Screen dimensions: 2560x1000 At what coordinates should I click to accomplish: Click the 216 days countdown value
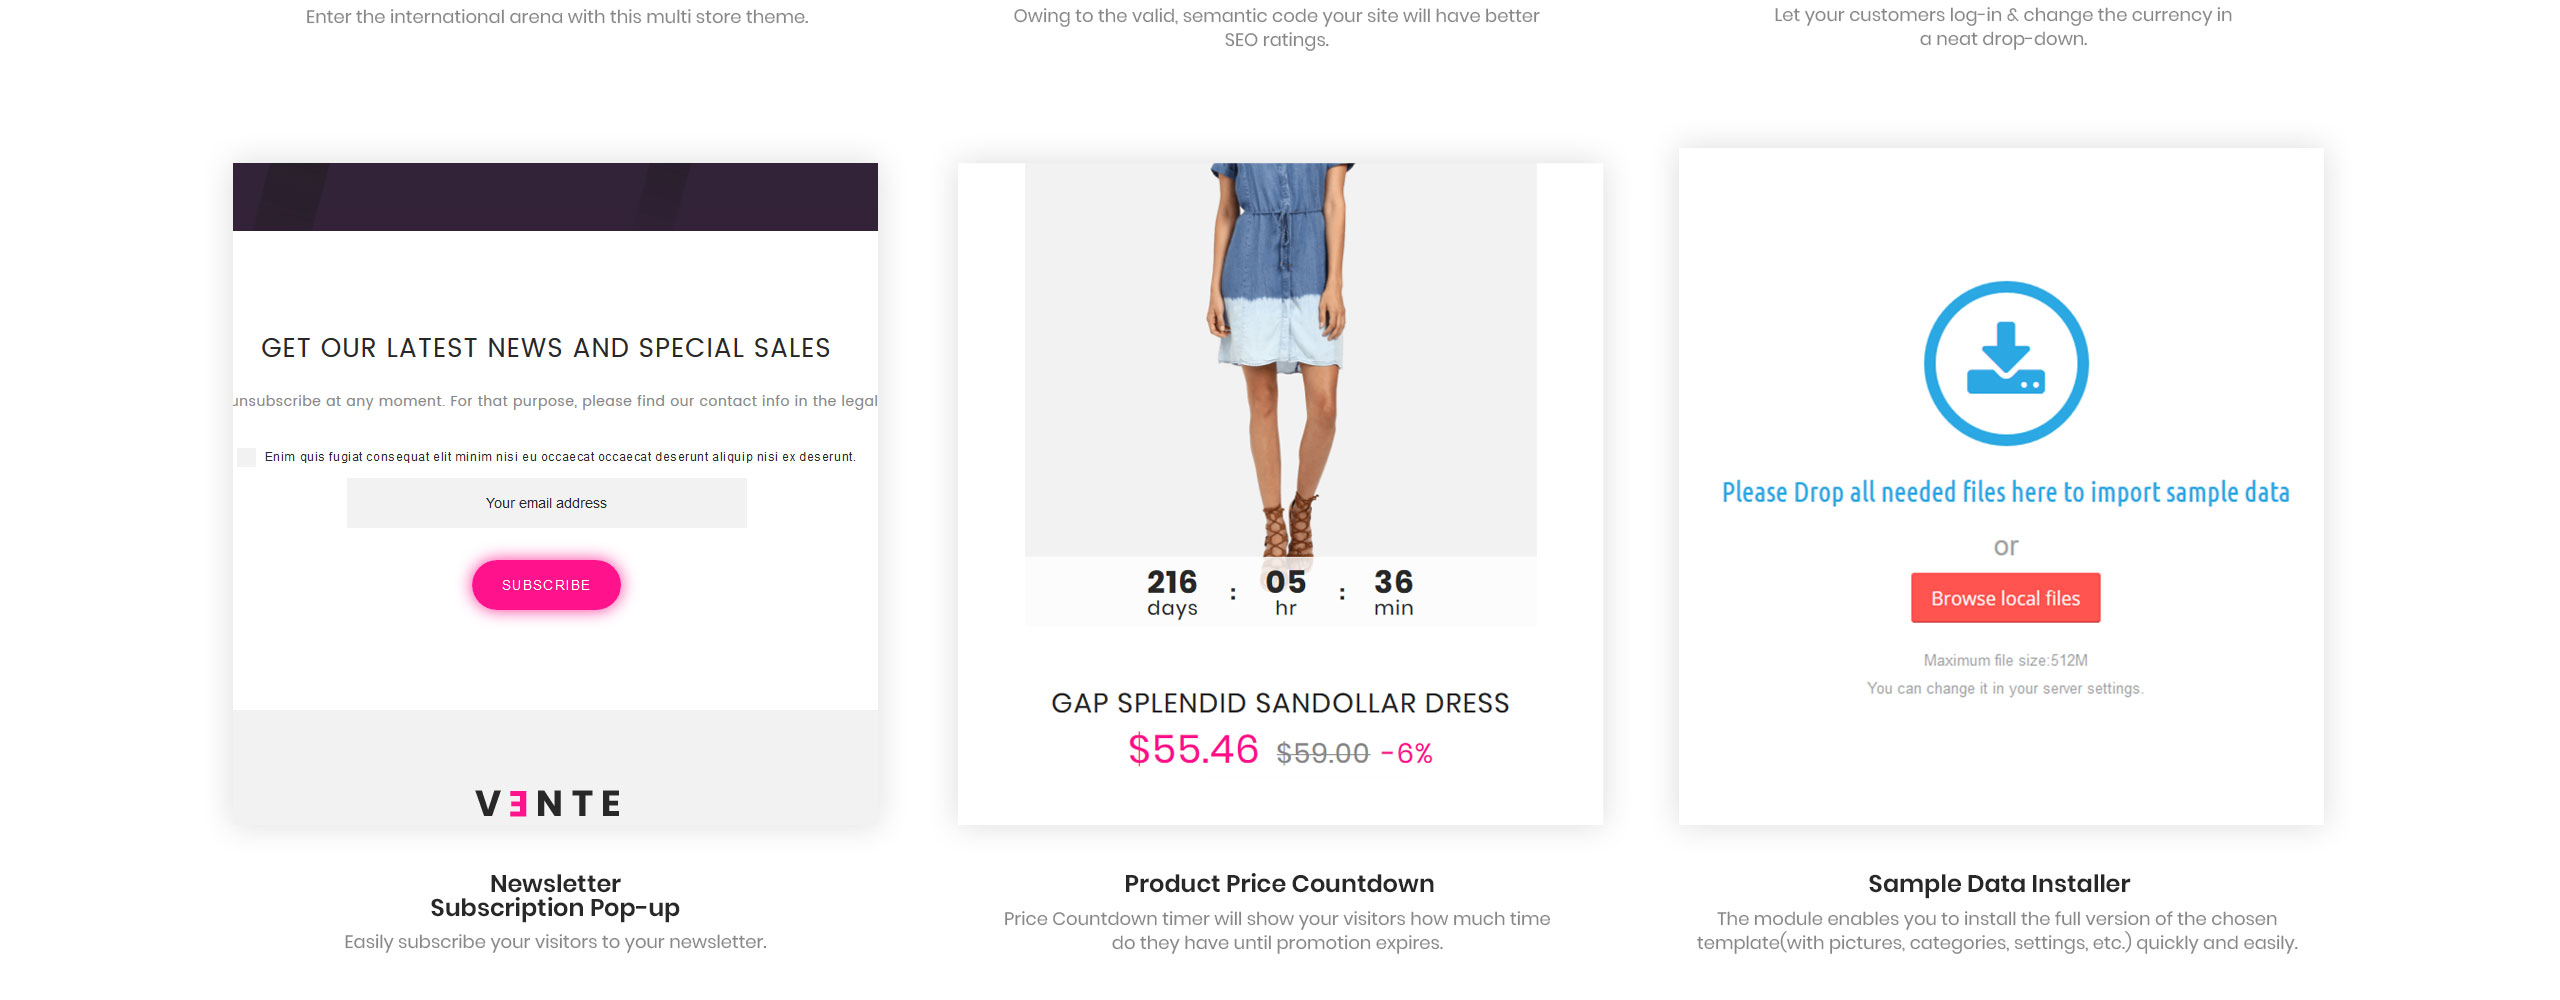click(1172, 594)
